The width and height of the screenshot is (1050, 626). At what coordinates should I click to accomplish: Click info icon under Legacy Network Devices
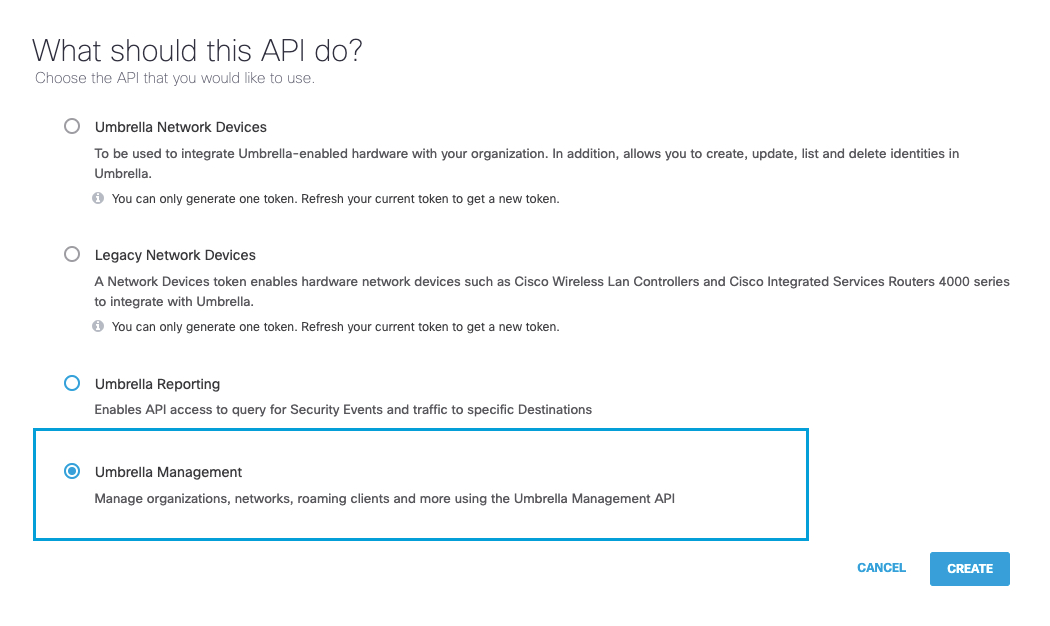point(98,326)
